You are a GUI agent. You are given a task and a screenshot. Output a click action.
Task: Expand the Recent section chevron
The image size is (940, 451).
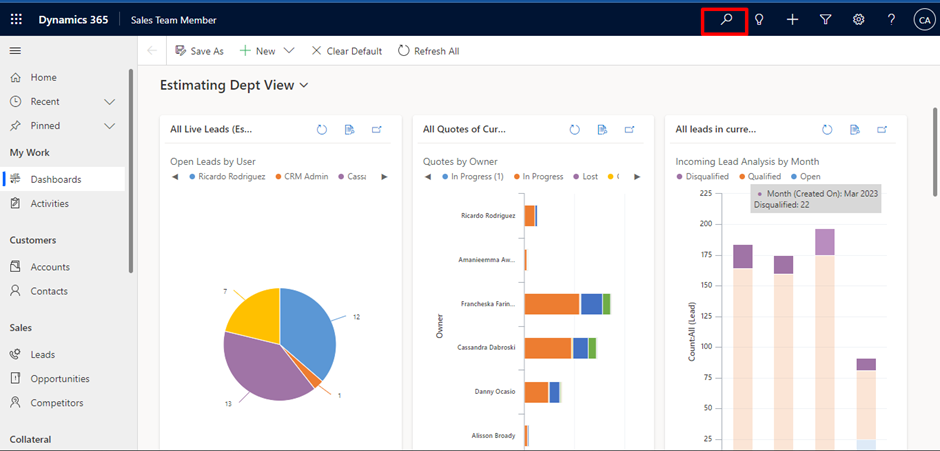(110, 102)
